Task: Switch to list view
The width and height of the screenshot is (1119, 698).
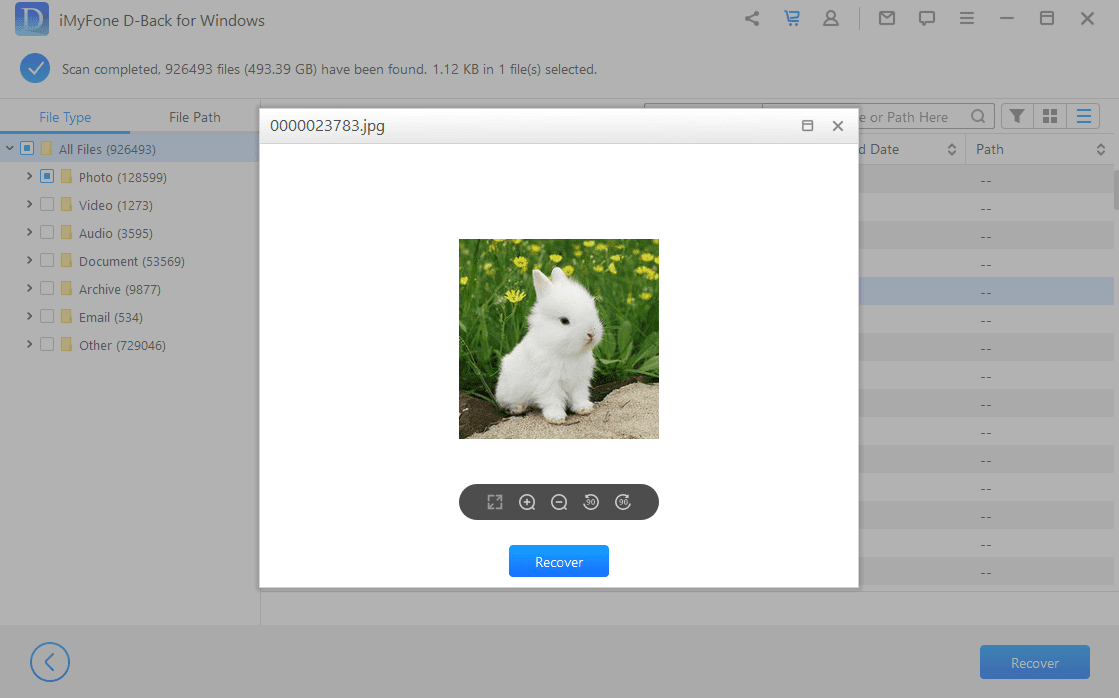Action: click(x=1083, y=116)
